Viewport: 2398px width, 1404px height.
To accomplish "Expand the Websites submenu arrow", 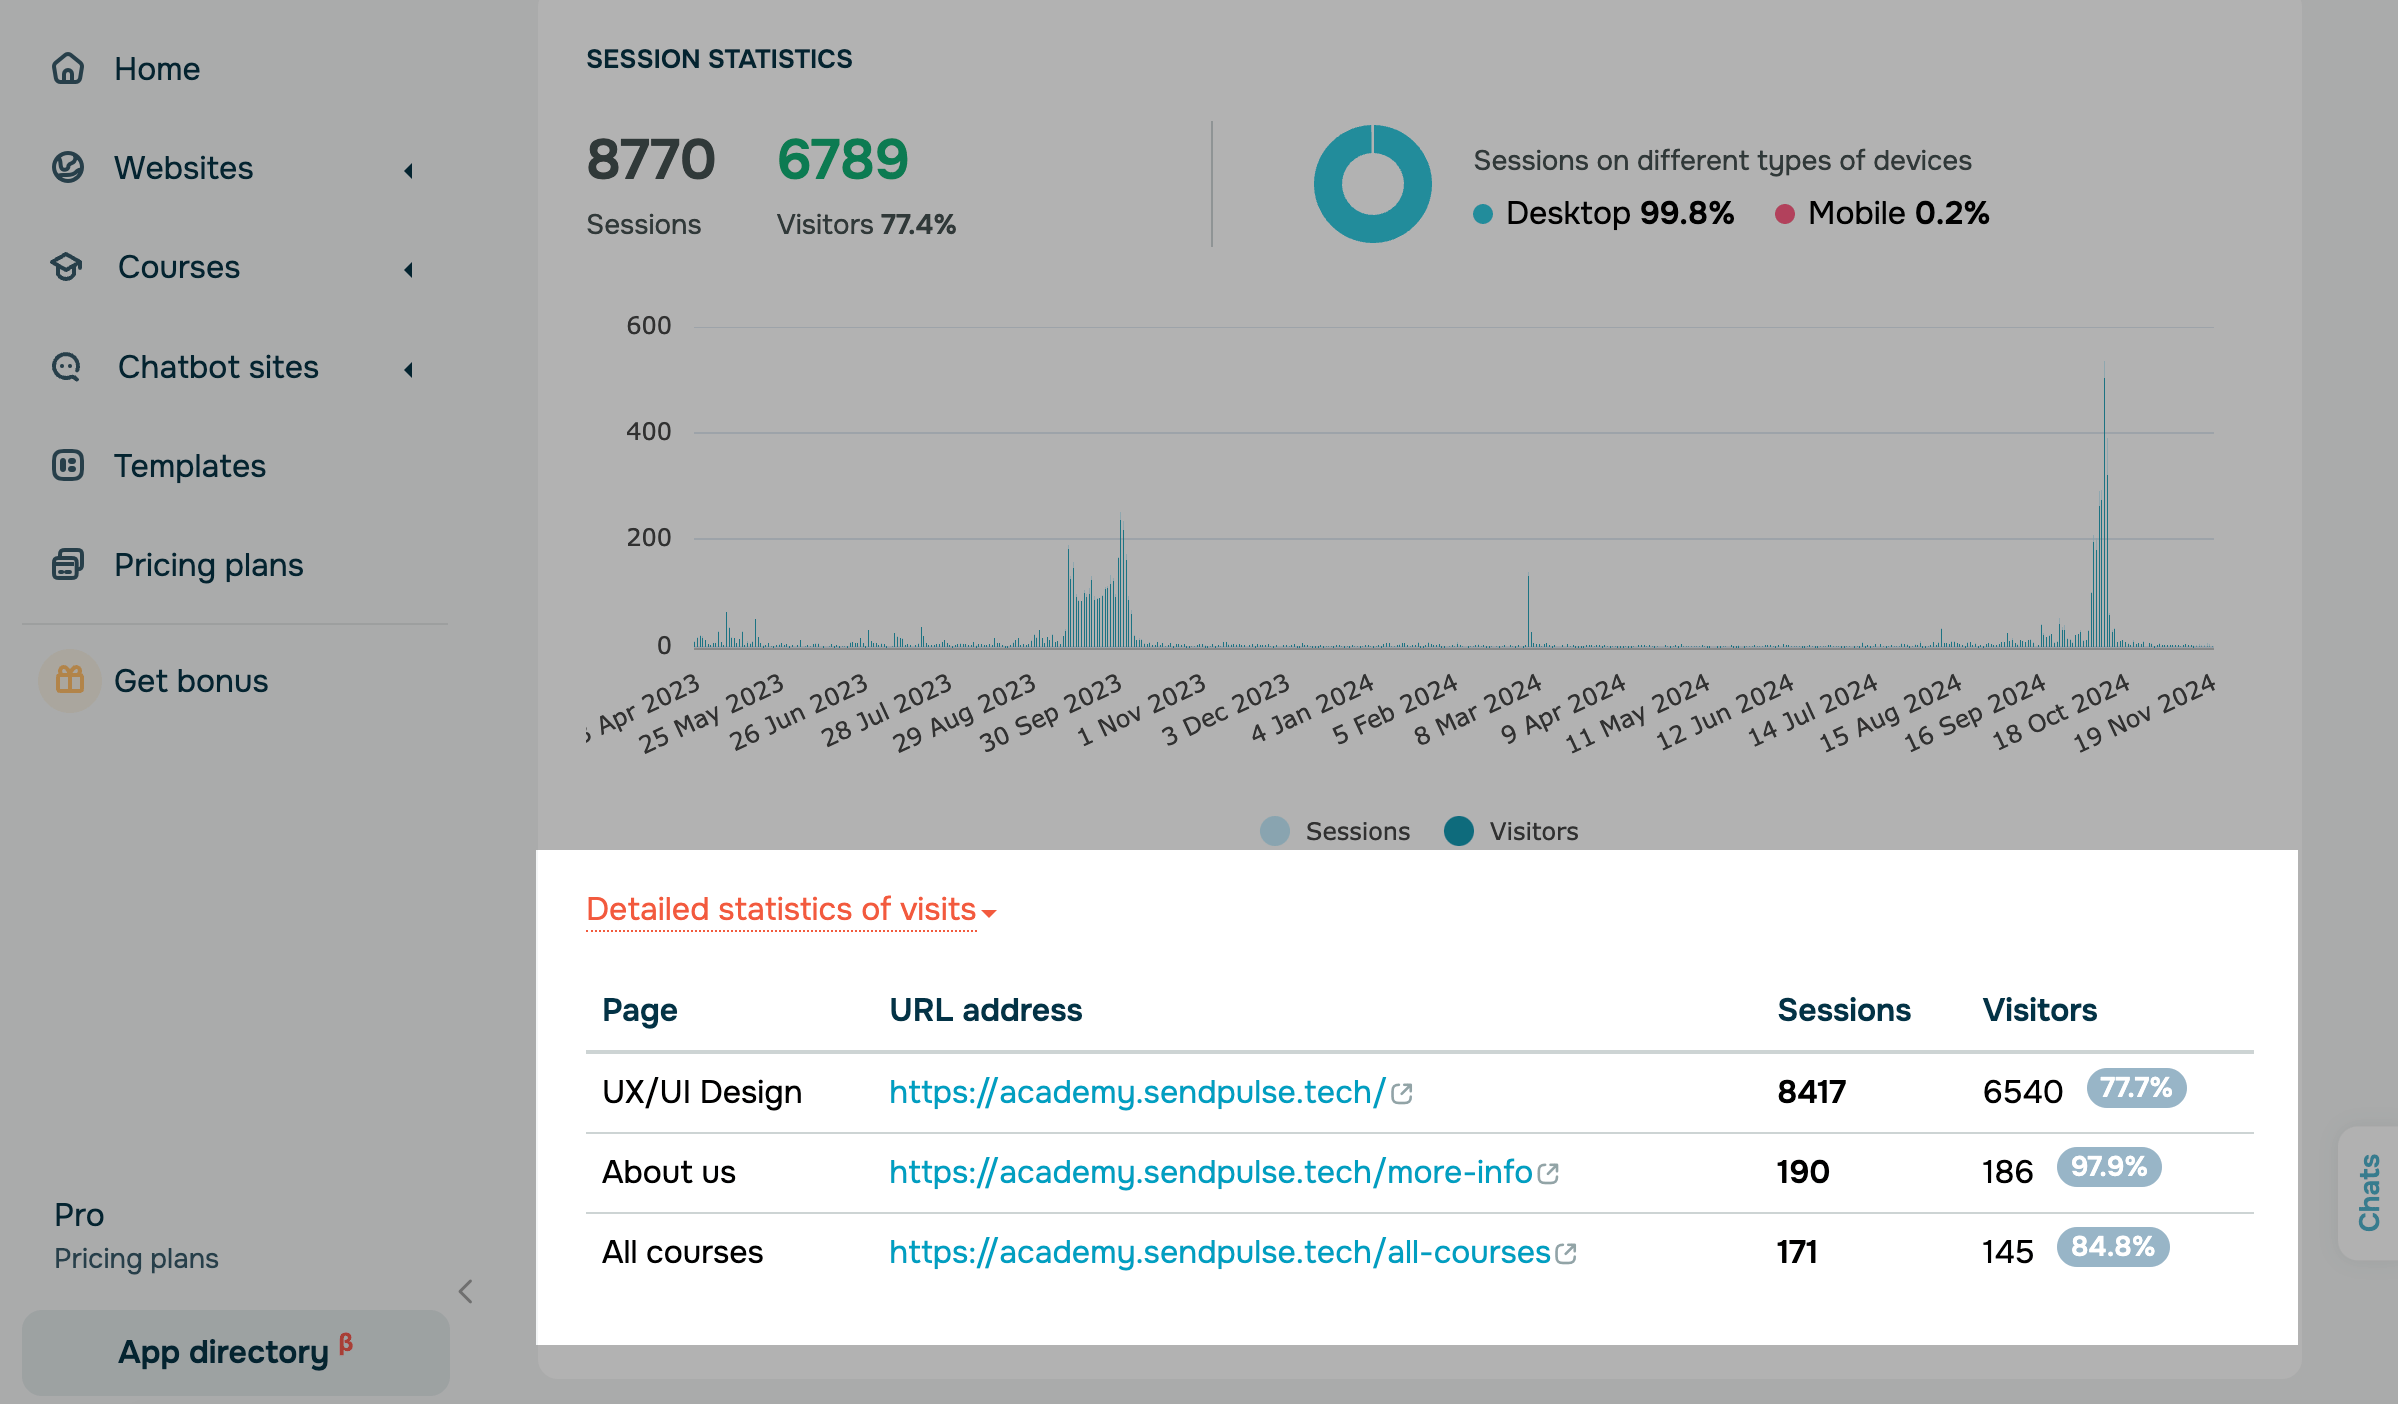I will pos(408,170).
